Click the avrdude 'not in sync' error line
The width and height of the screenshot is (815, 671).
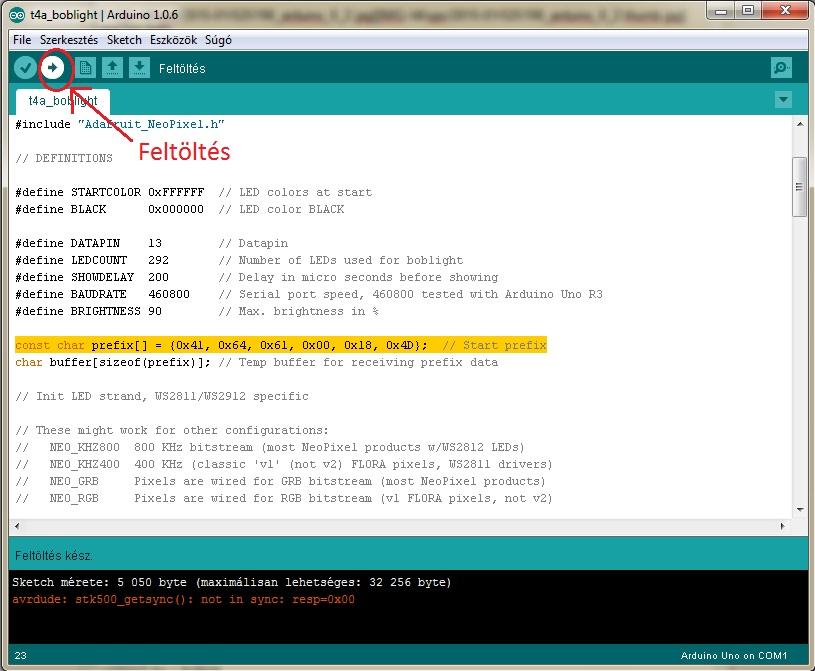tap(183, 599)
